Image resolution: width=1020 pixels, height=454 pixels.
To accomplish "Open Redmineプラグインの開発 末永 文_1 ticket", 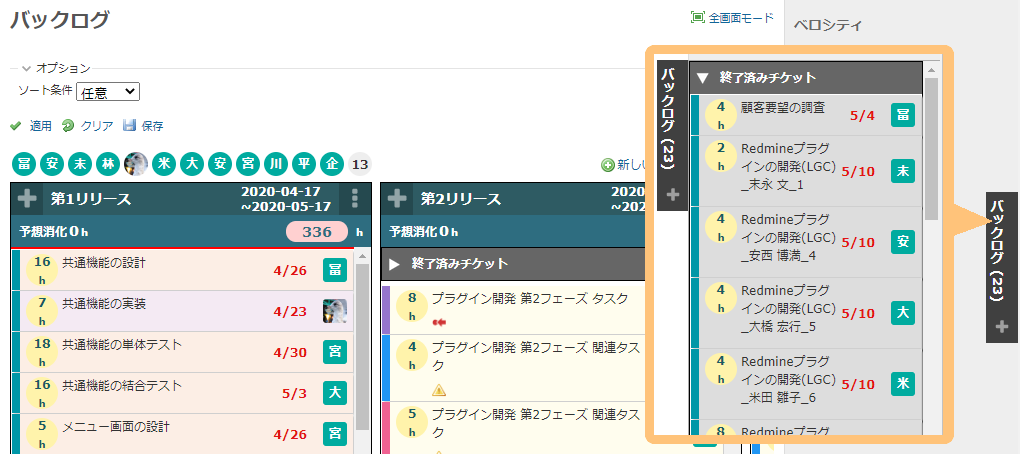I will point(788,167).
